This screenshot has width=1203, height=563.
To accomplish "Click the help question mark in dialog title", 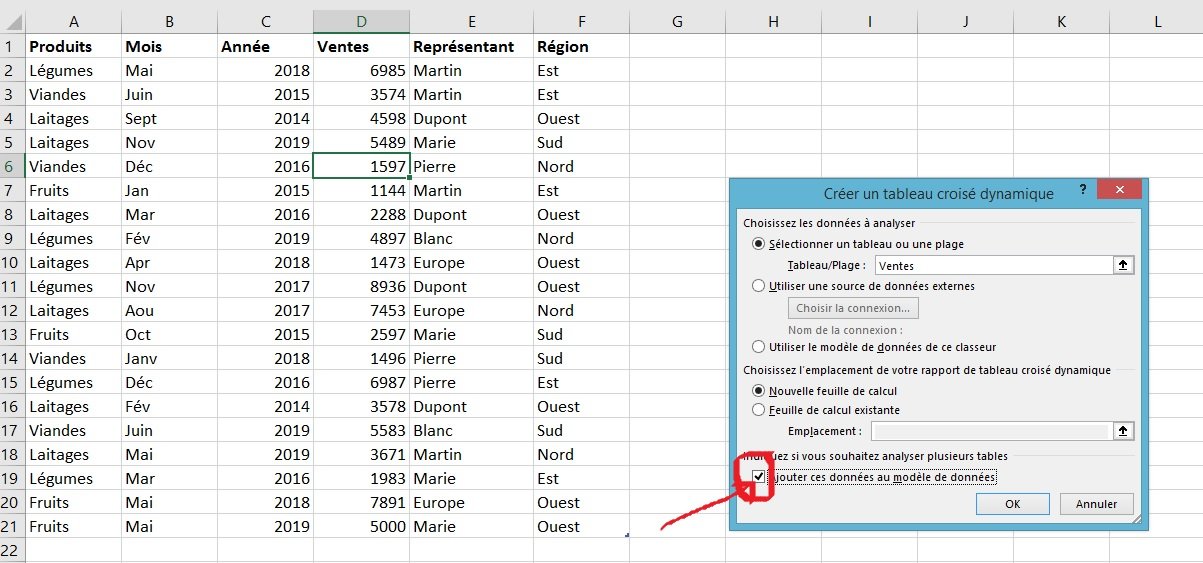I will 1083,189.
